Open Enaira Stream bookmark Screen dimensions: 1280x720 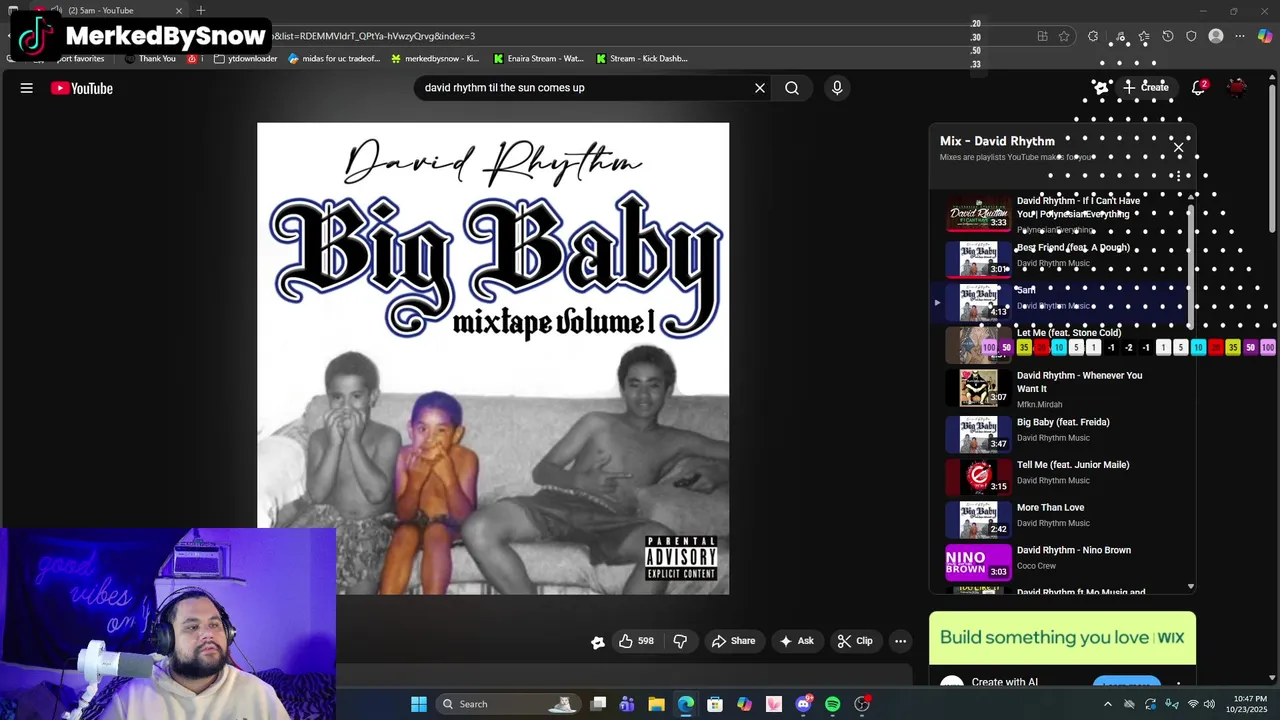point(538,58)
